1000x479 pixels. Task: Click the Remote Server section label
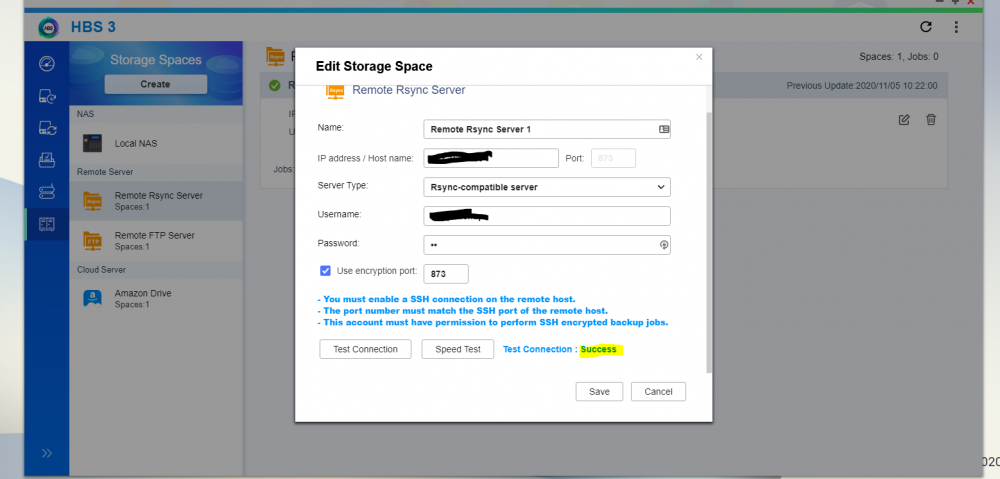(105, 172)
